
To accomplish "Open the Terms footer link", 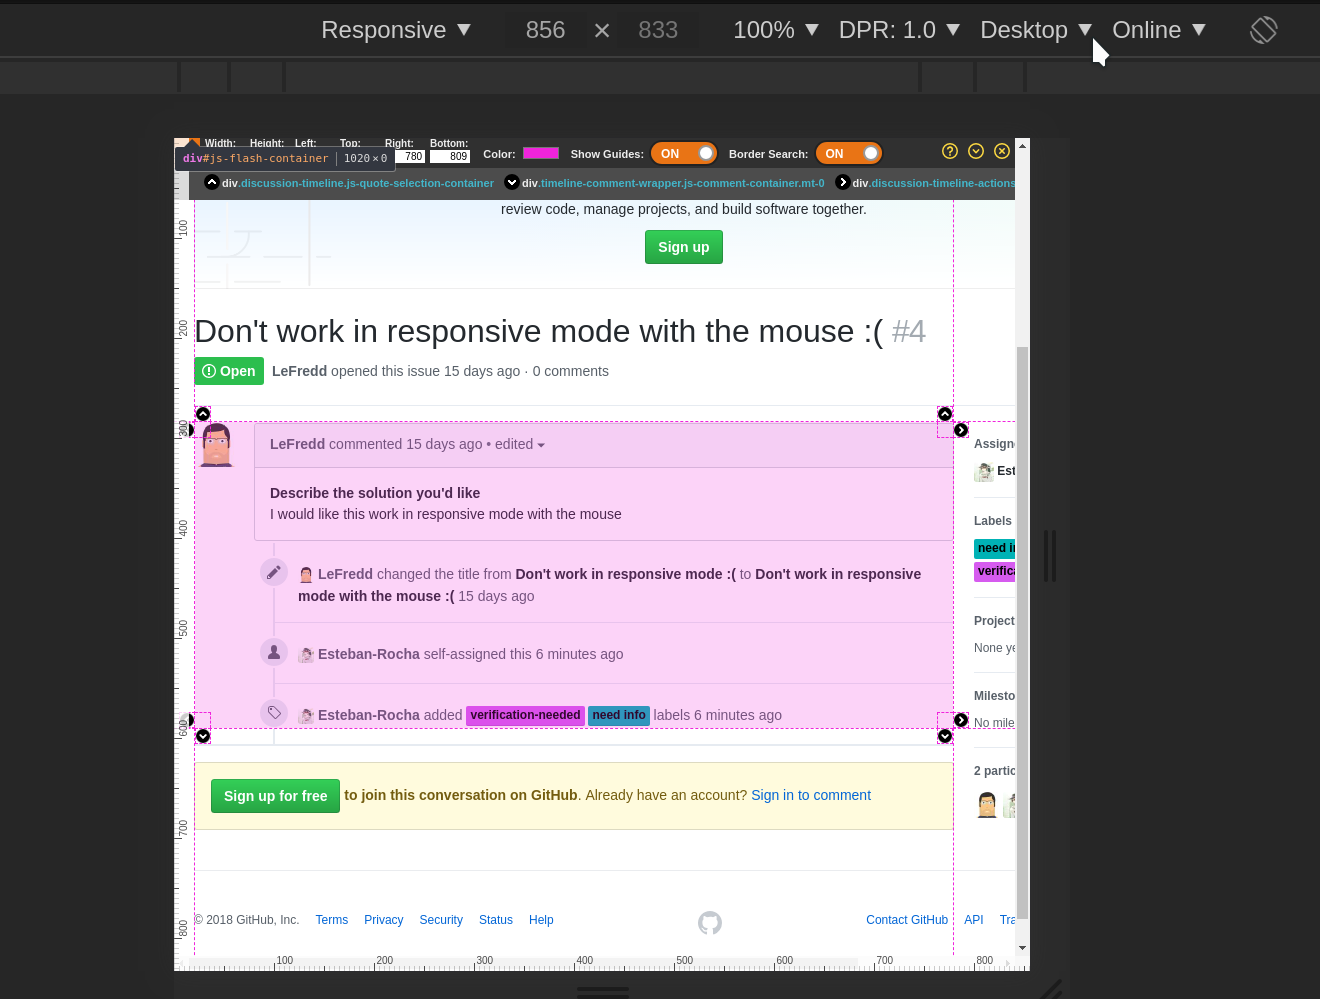I will coord(332,920).
